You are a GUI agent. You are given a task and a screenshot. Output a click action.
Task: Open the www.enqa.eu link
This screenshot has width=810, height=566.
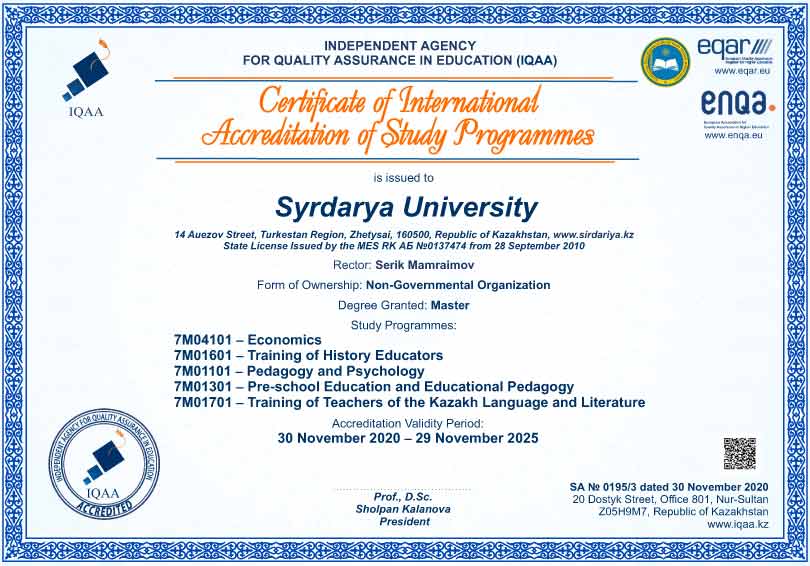(x=734, y=134)
